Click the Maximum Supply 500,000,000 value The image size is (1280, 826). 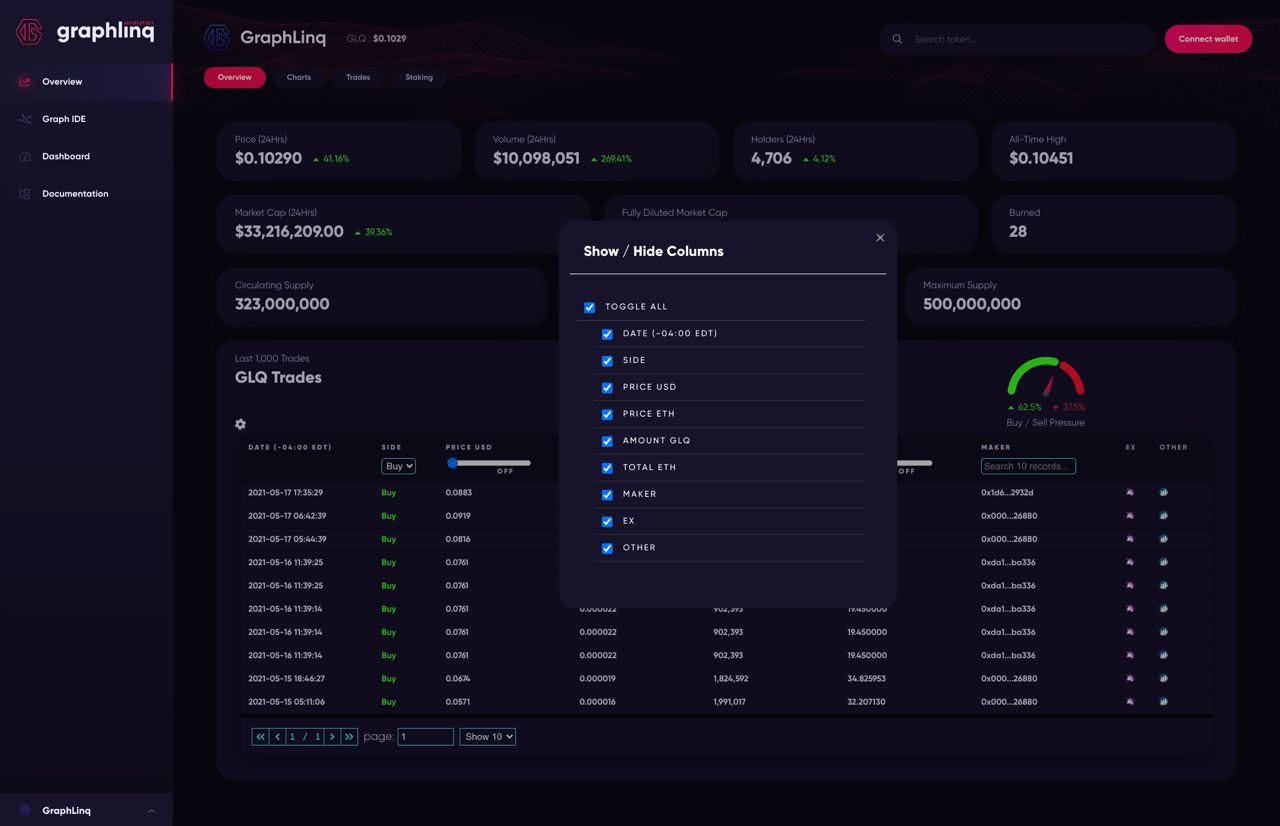click(972, 304)
